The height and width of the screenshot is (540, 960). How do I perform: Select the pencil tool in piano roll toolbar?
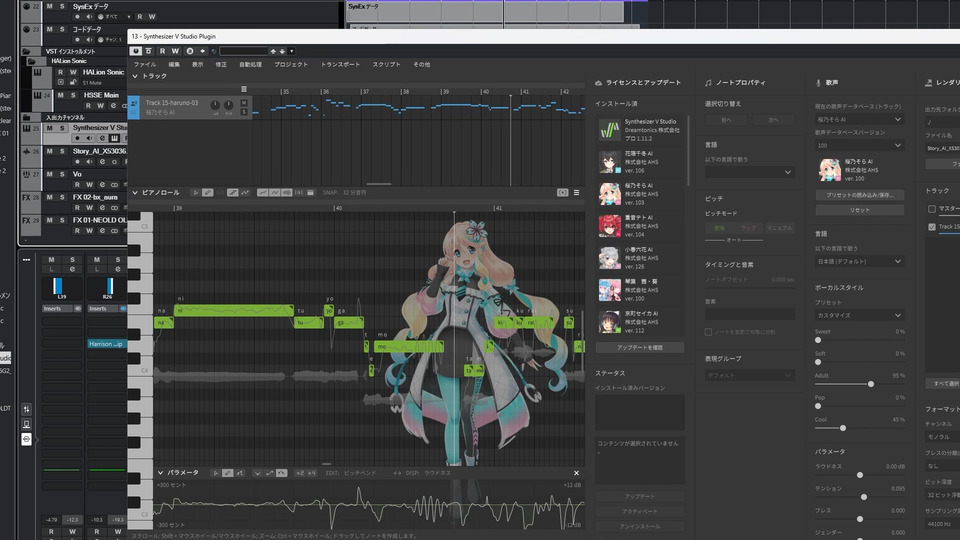point(208,193)
